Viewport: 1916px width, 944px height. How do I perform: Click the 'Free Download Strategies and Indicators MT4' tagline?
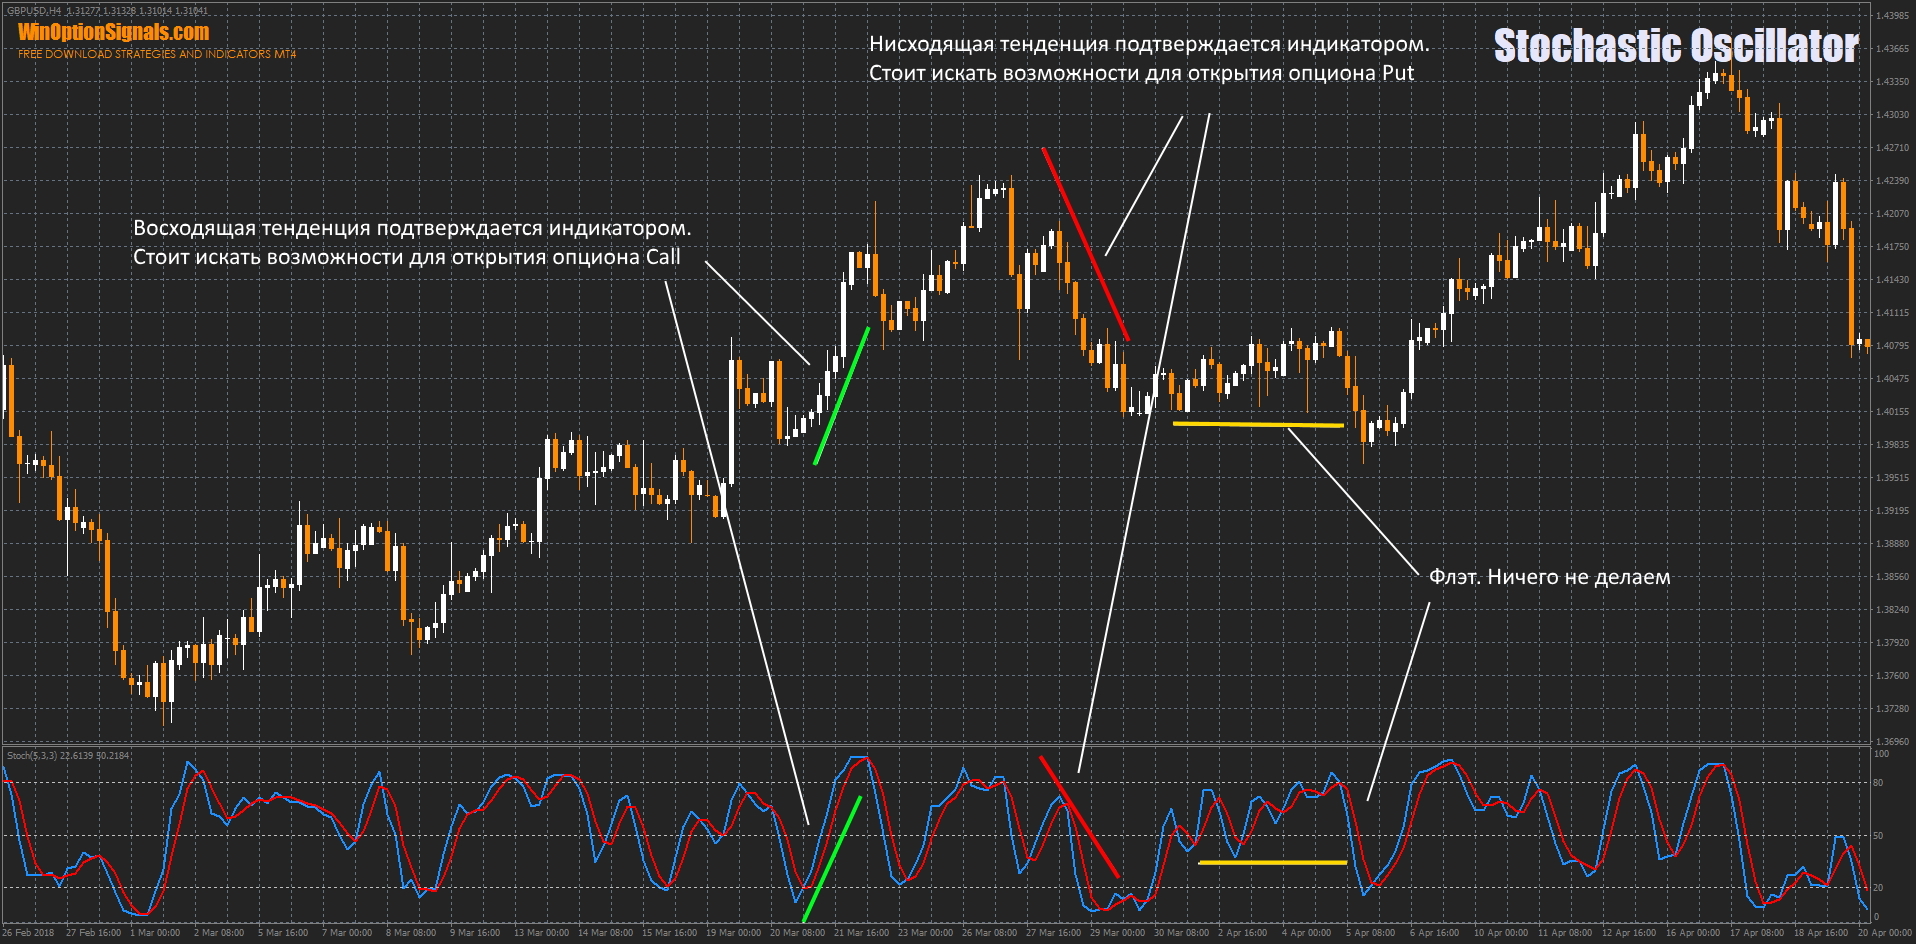pos(157,54)
